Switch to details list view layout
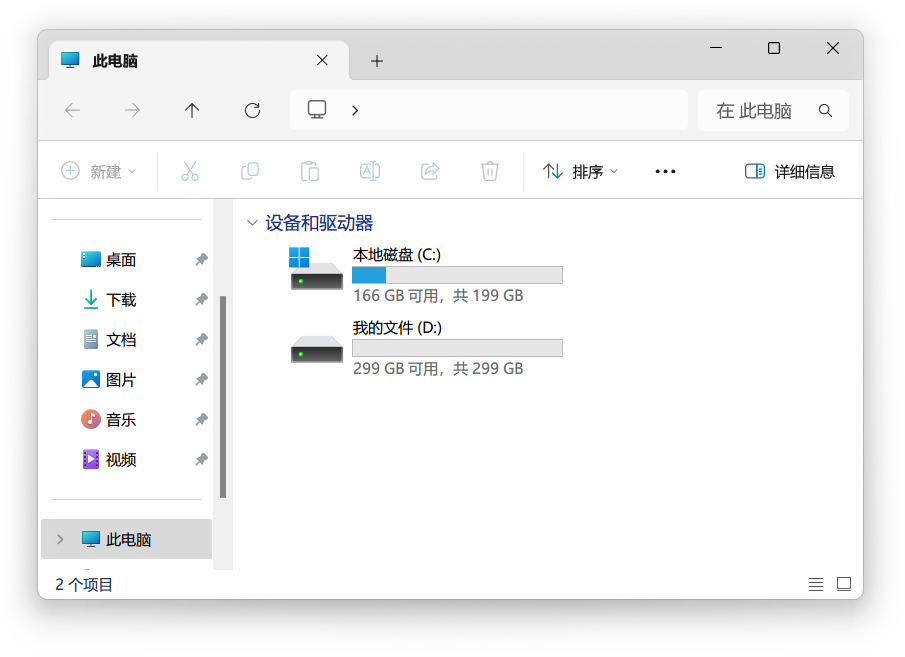 coord(816,584)
